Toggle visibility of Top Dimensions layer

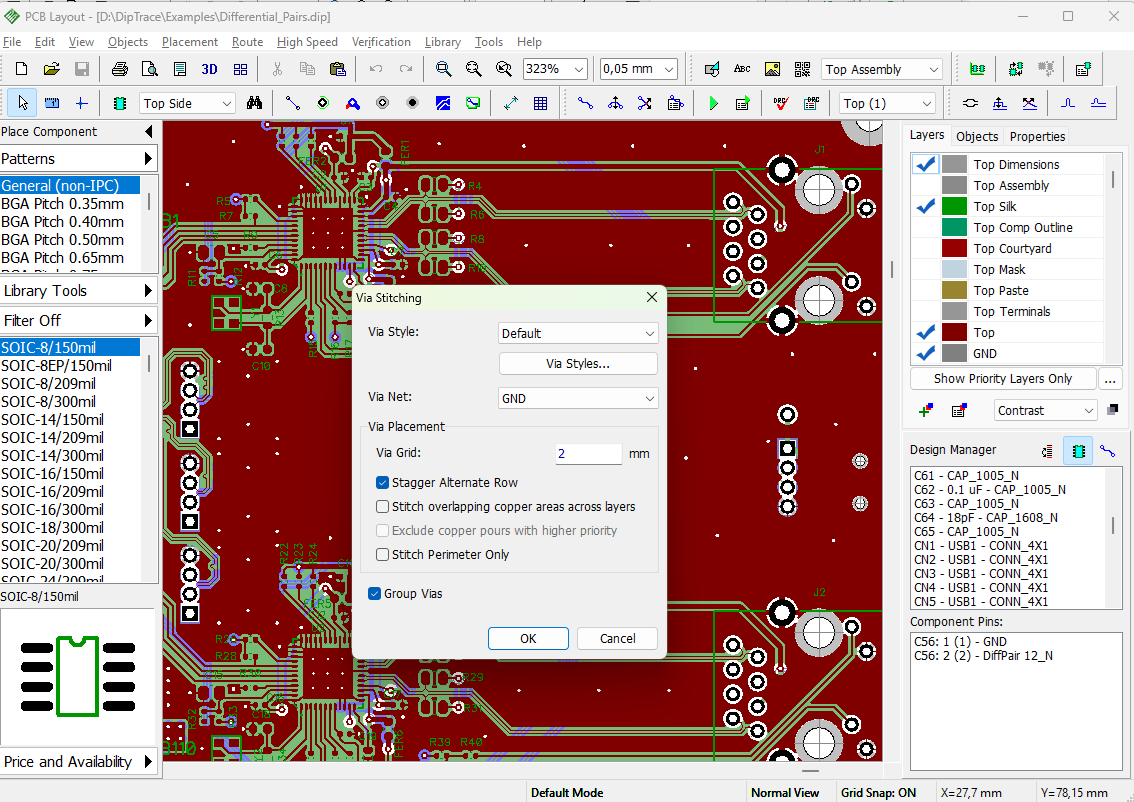925,164
